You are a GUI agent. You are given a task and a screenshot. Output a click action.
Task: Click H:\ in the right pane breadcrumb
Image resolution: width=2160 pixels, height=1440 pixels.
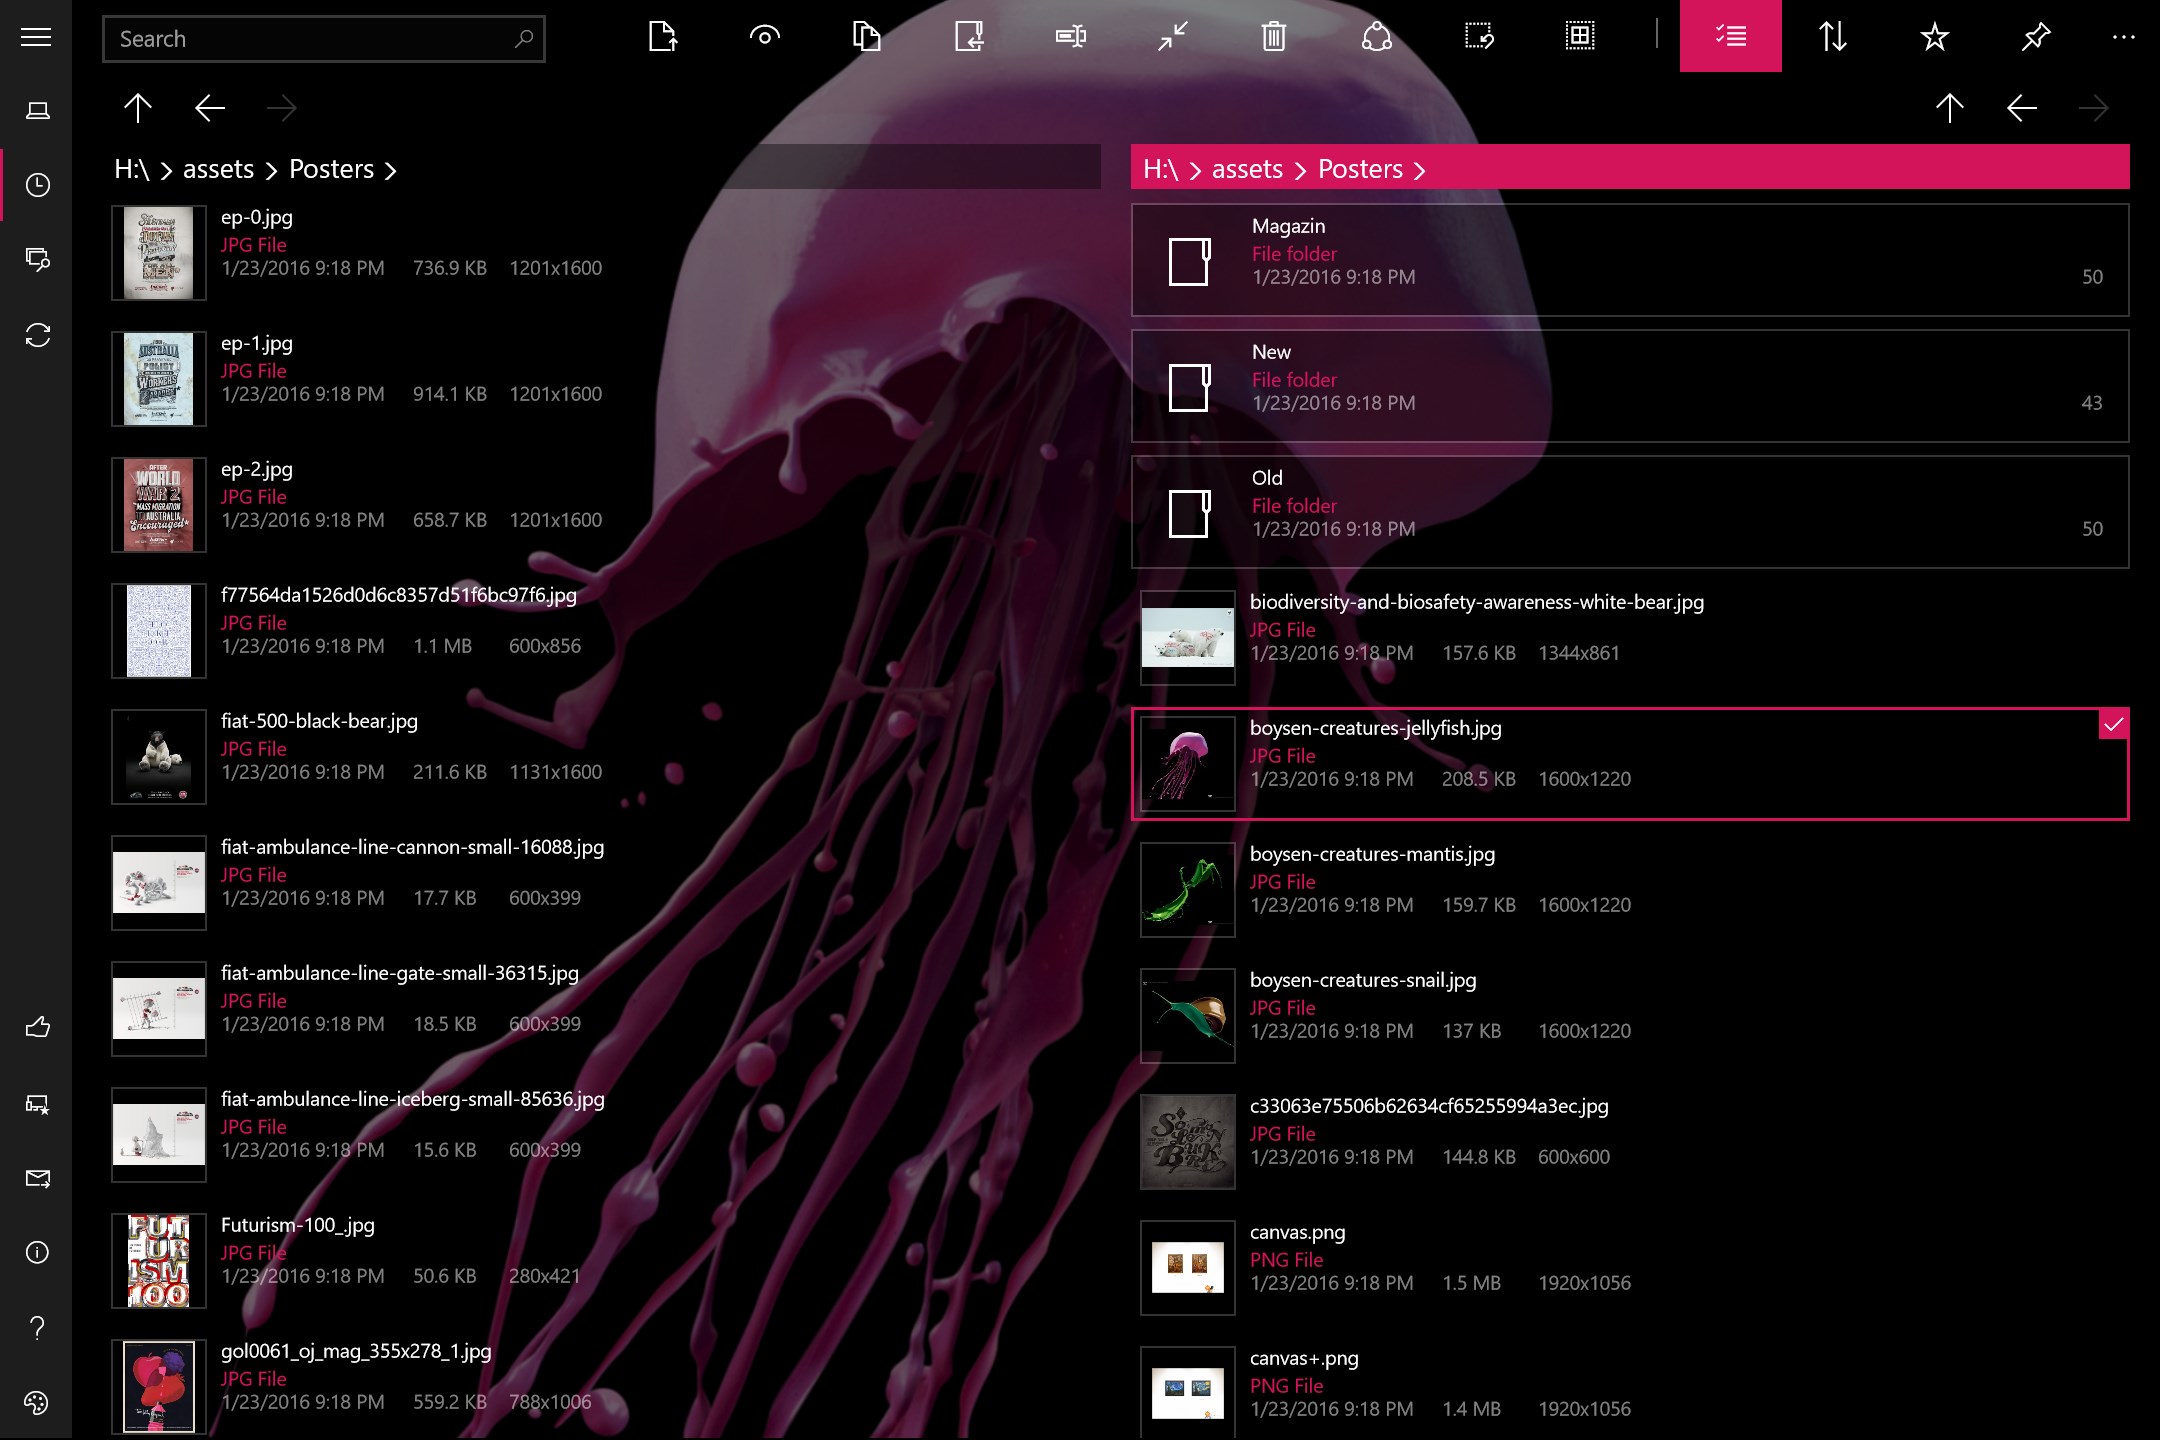point(1160,169)
